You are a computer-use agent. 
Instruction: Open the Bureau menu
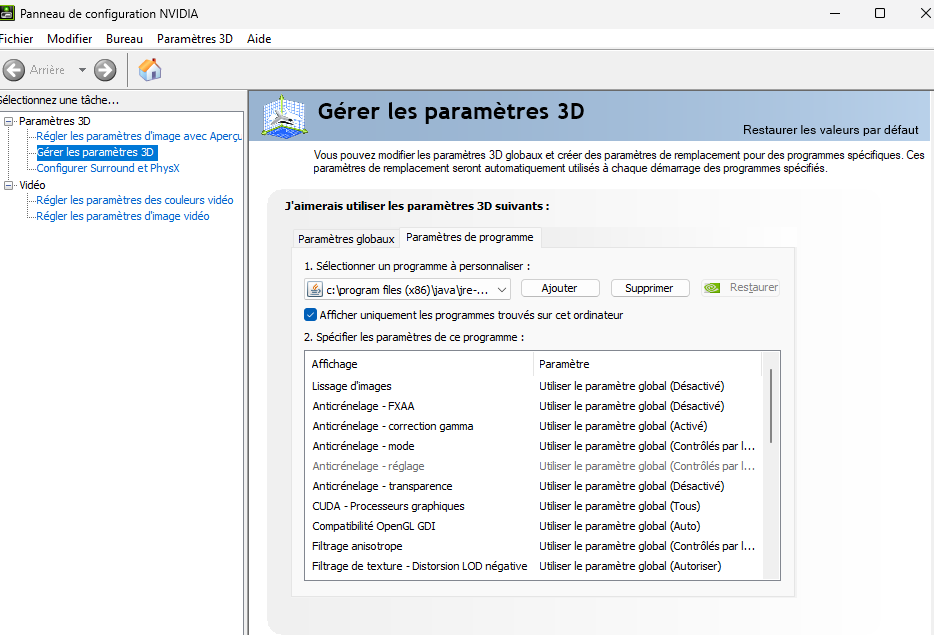[124, 39]
